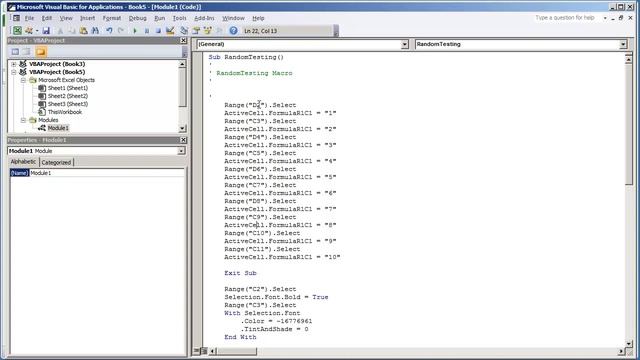The image size is (640, 360).
Task: Open the Insert menu
Action: point(87,18)
